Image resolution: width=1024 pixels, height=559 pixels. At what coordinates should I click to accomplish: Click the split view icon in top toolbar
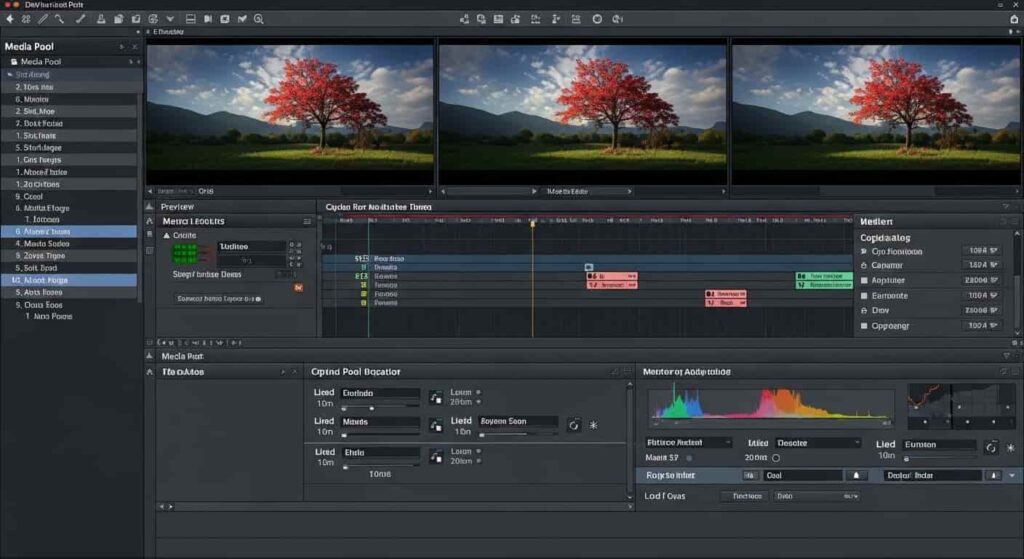[191, 19]
